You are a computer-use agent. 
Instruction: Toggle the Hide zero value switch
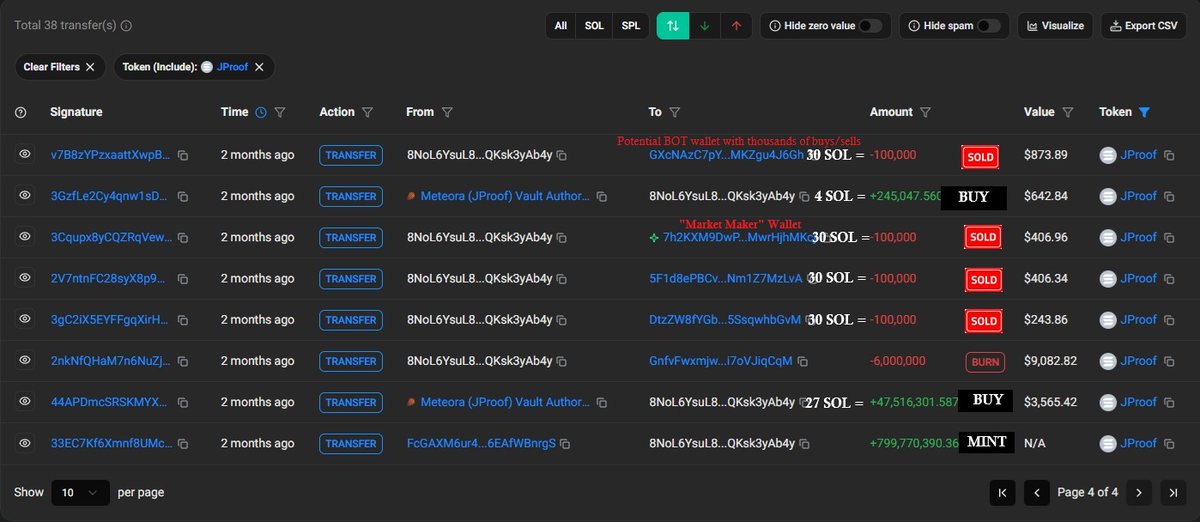pyautogui.click(x=871, y=26)
